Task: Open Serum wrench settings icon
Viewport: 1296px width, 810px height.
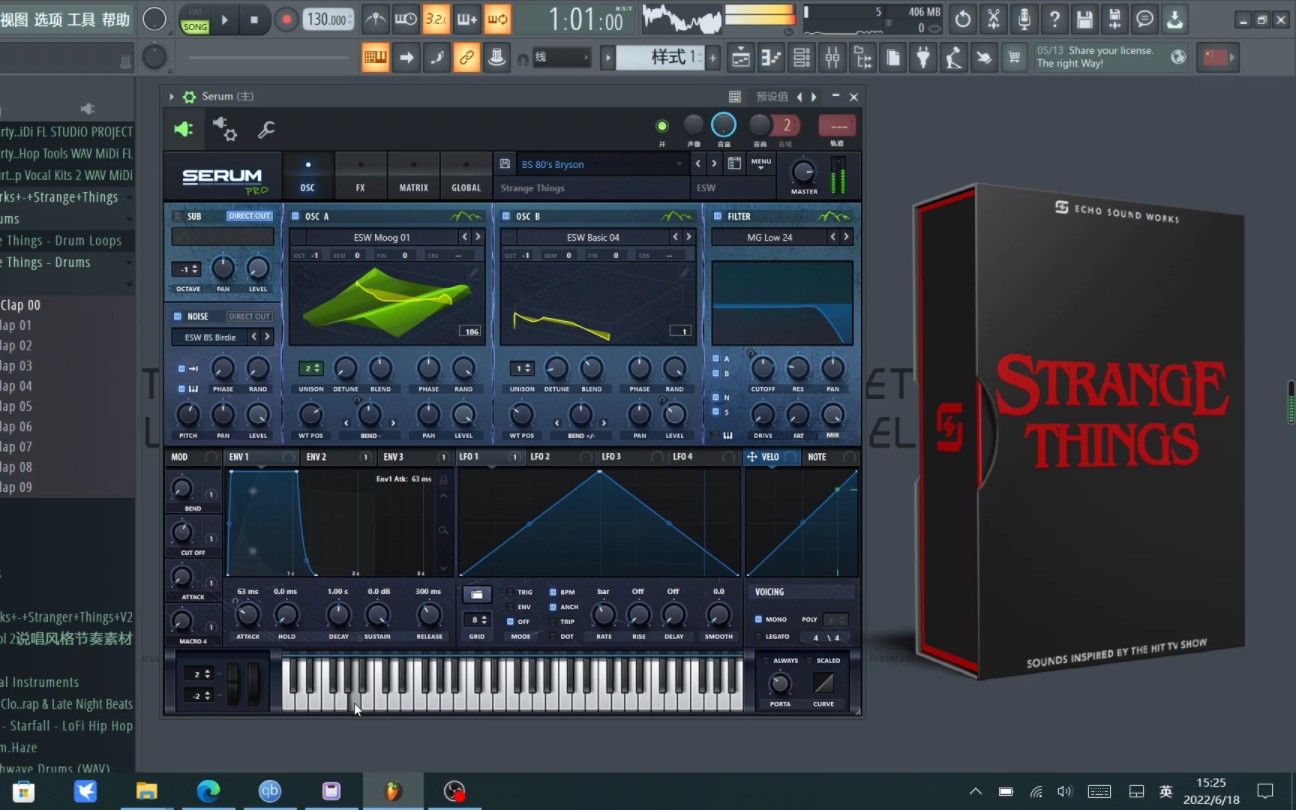Action: click(x=266, y=129)
